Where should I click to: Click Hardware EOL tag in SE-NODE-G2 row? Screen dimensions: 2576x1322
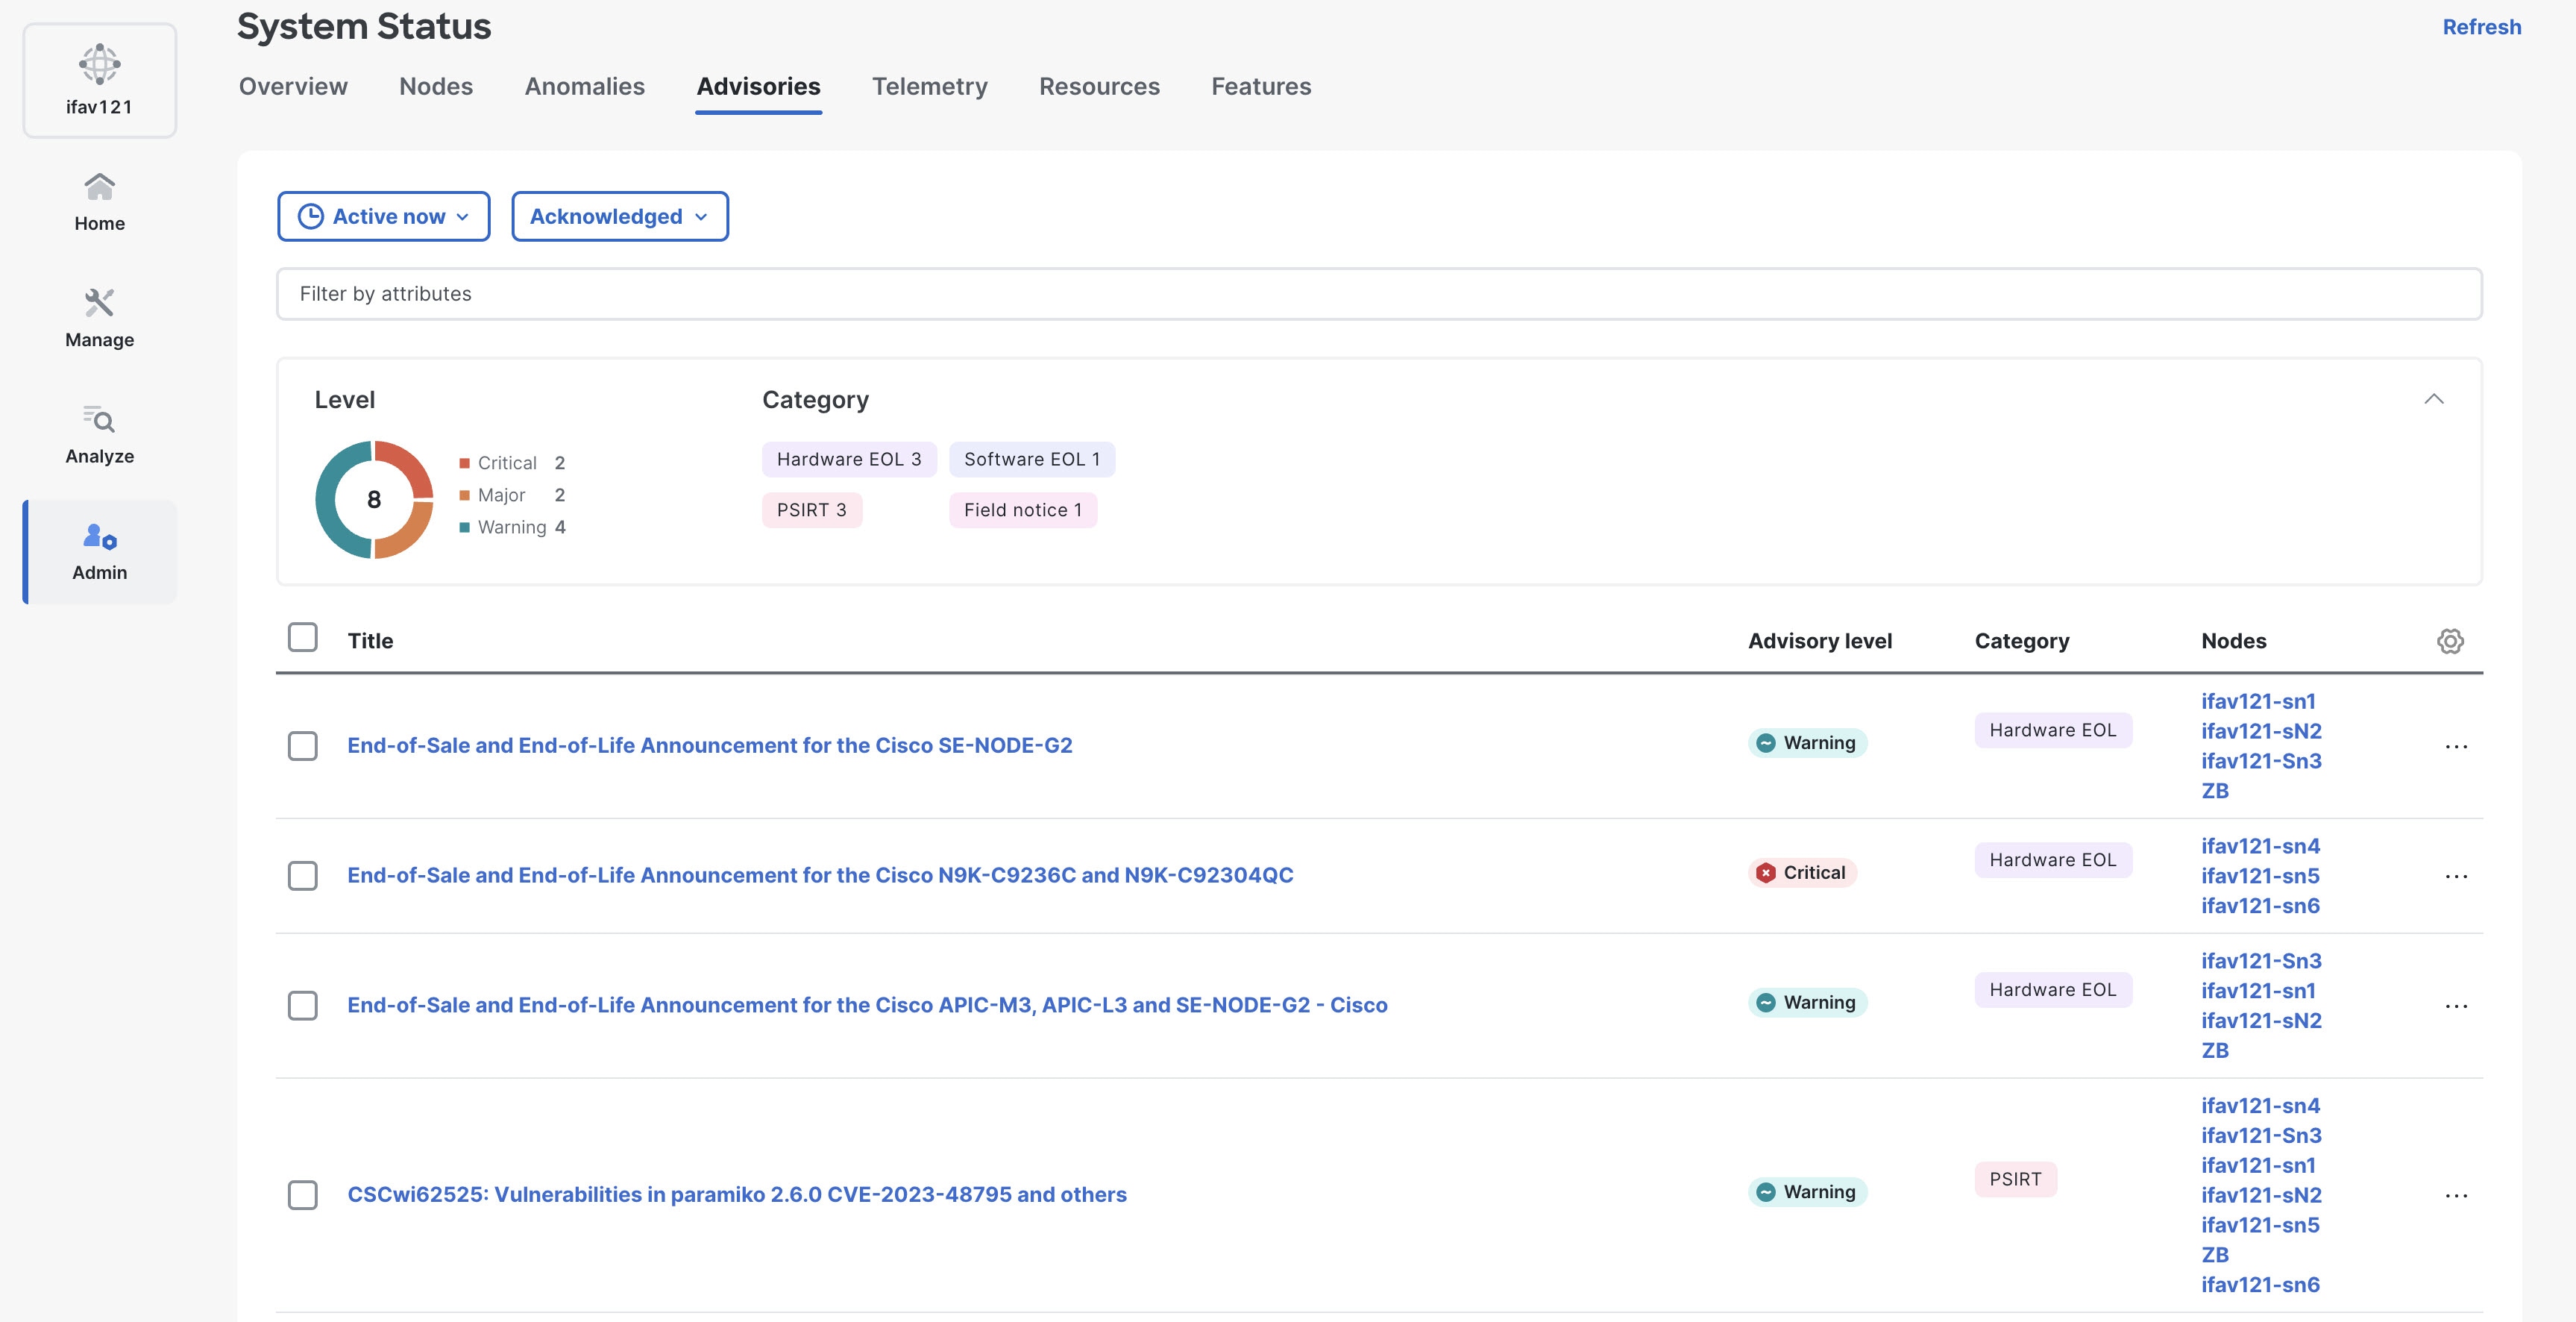tap(2052, 730)
